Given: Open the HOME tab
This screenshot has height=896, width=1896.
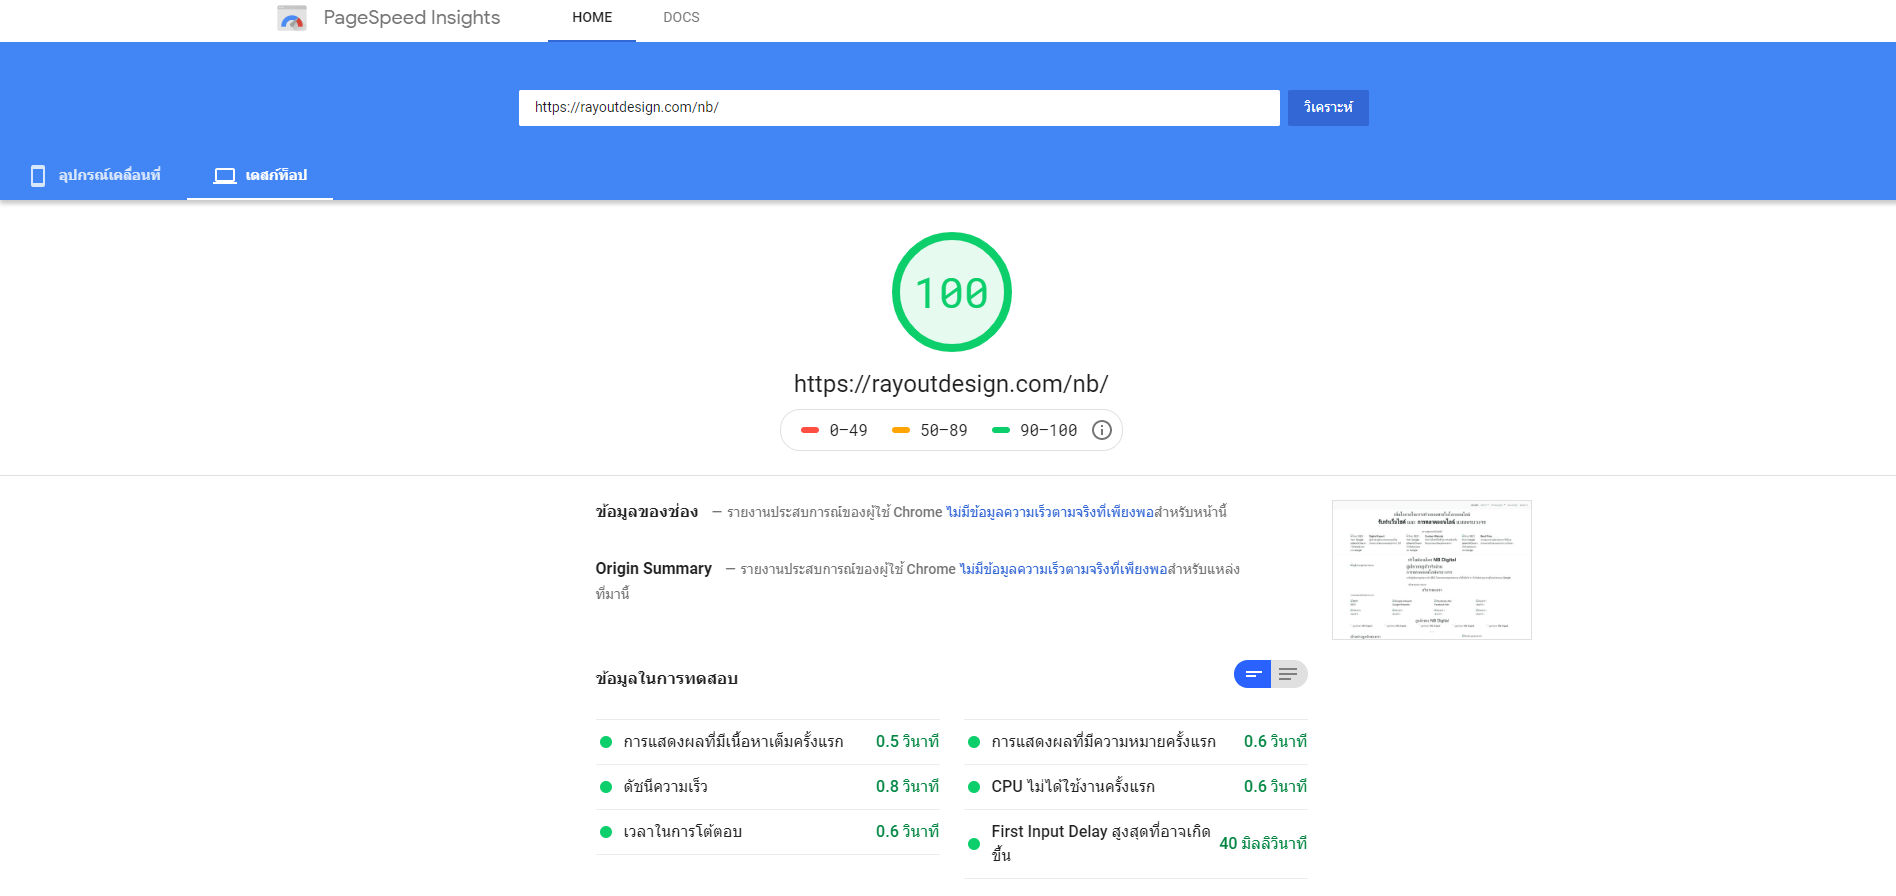Looking at the screenshot, I should pos(592,18).
